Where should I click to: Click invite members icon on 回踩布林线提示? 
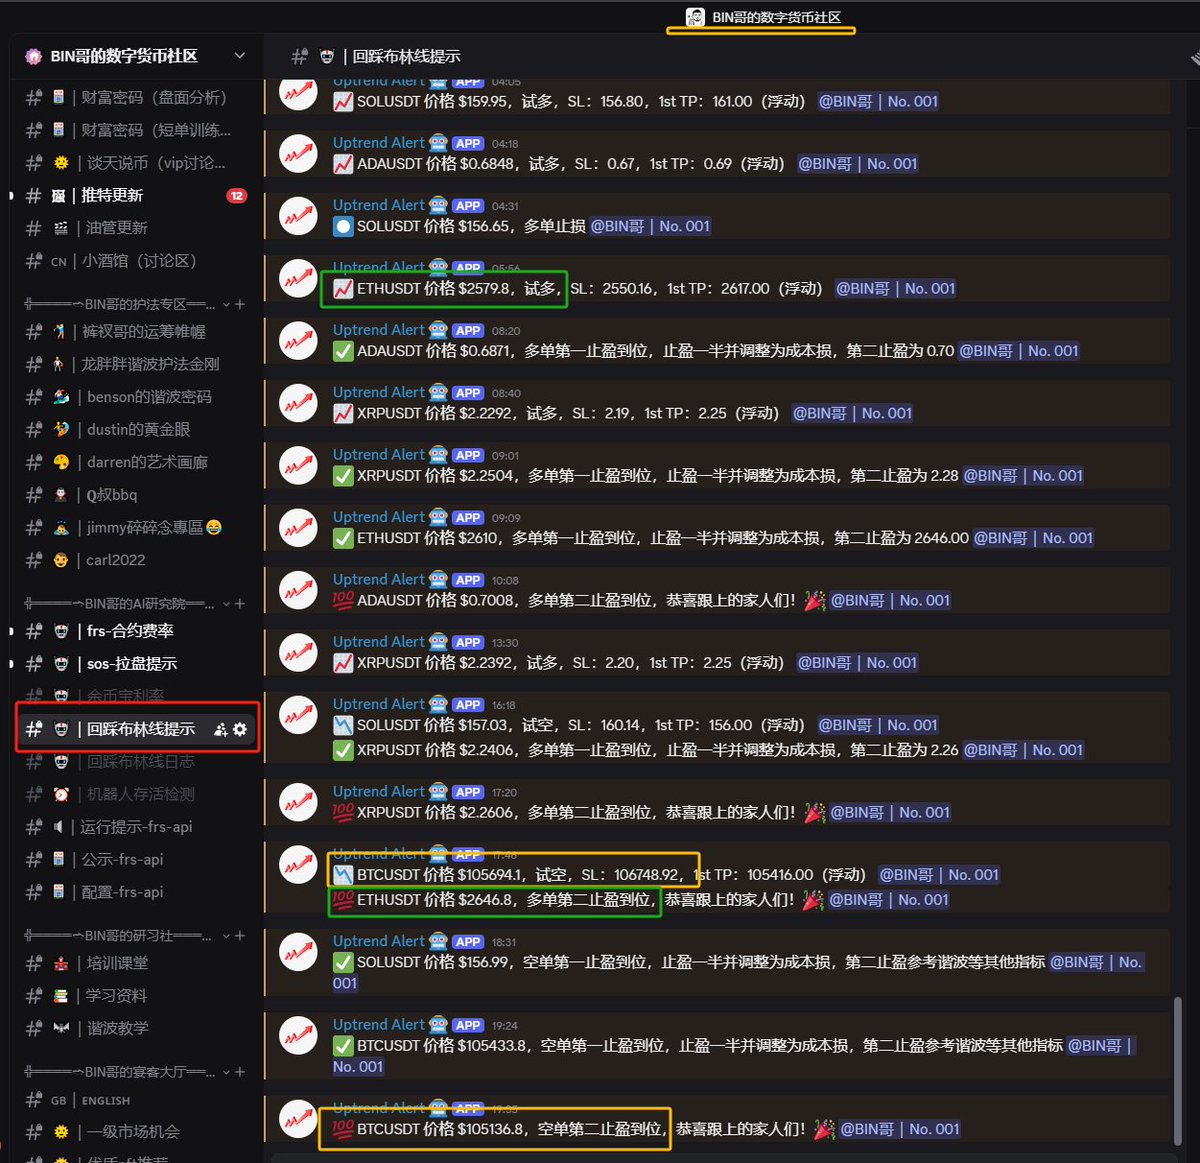220,729
